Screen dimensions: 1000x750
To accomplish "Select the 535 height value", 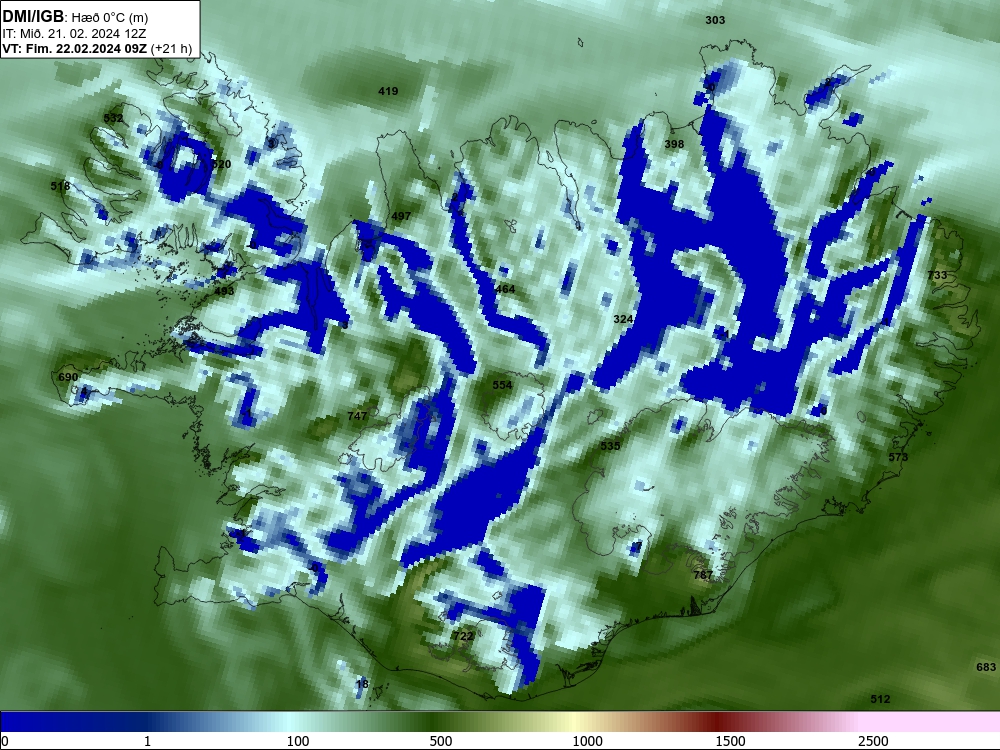I will click(x=610, y=446).
